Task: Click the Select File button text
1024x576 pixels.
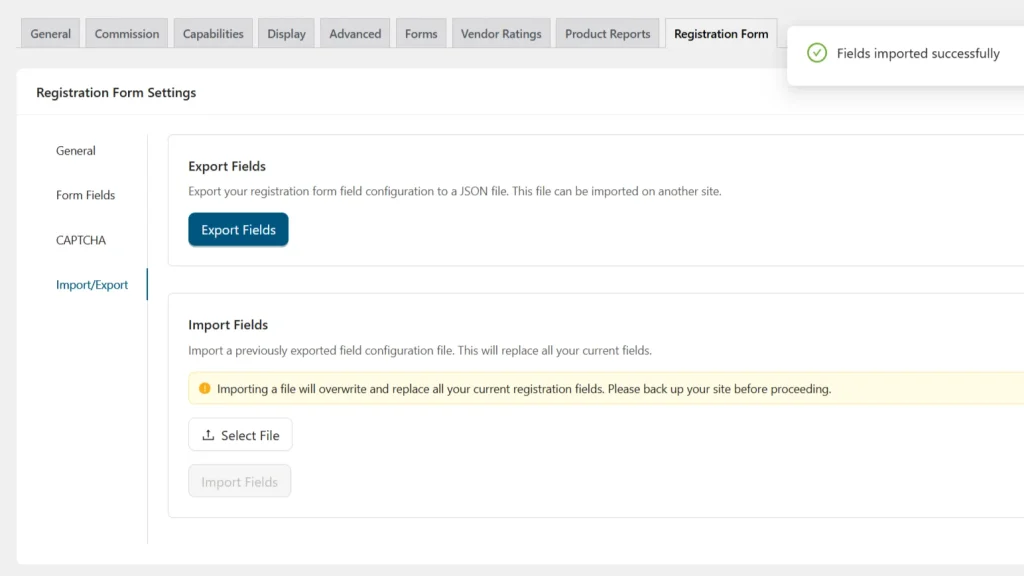Action: [250, 435]
